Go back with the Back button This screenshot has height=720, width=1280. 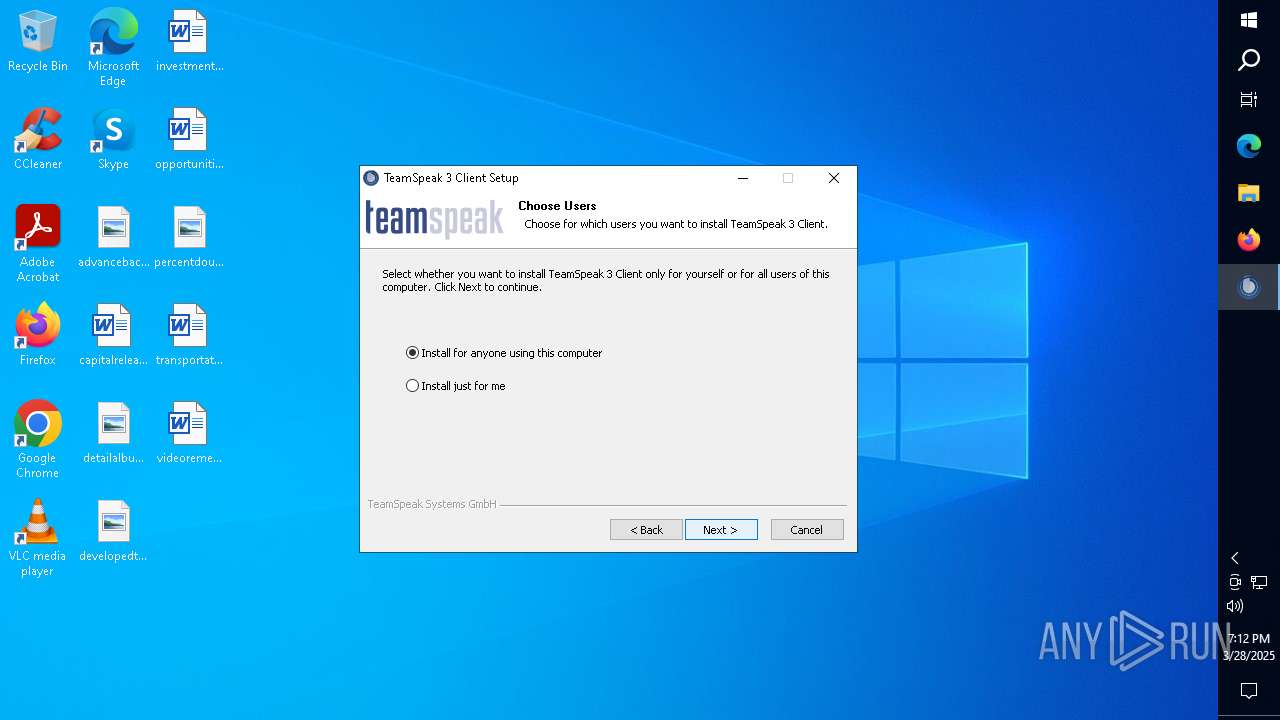pos(646,530)
